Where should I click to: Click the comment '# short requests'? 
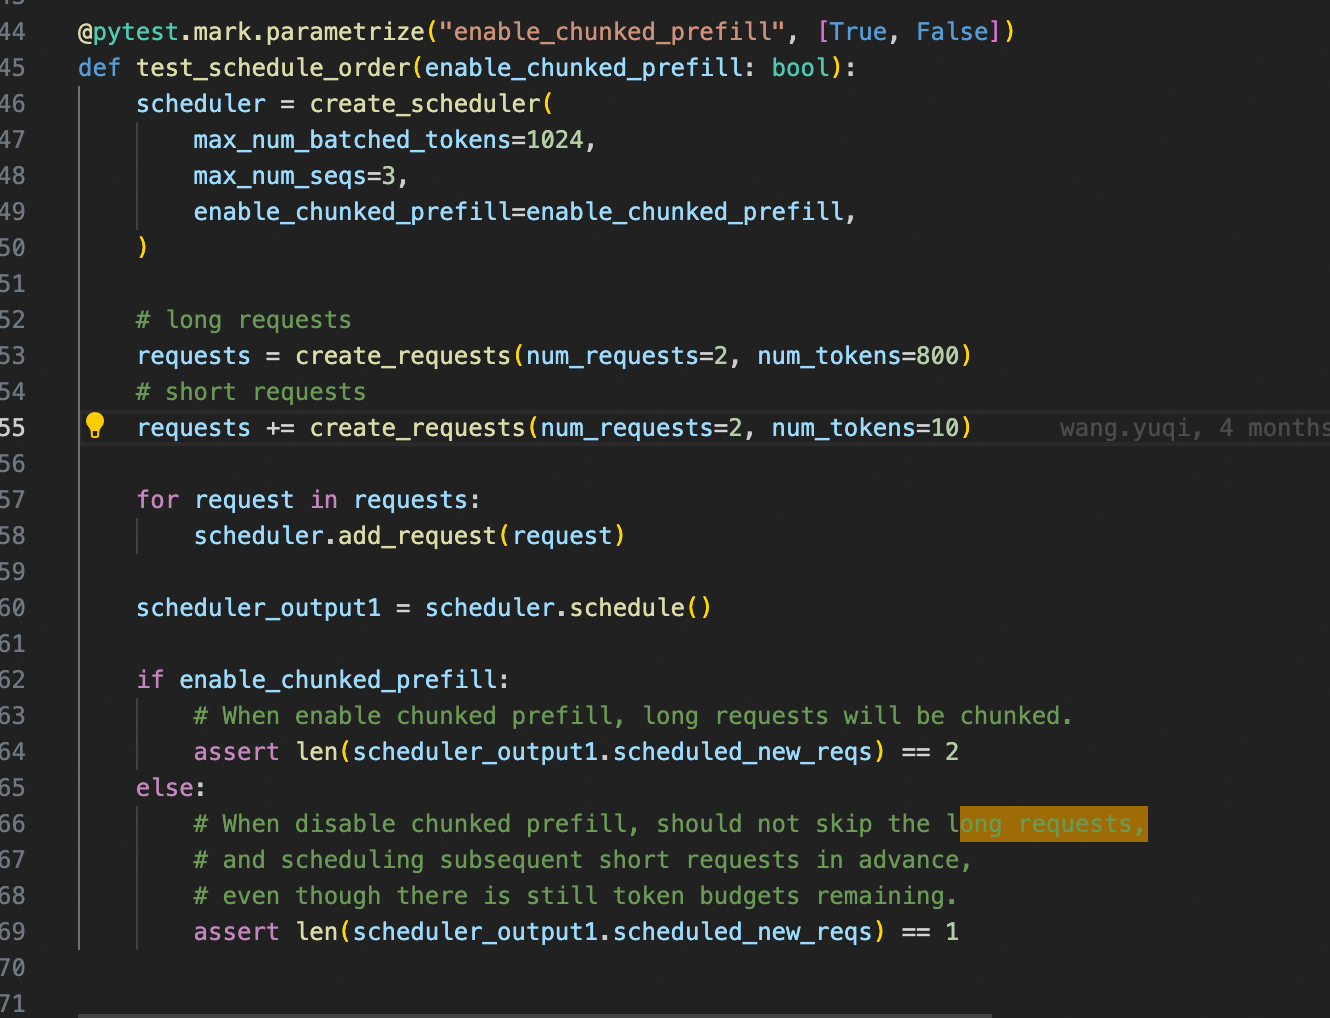[251, 392]
